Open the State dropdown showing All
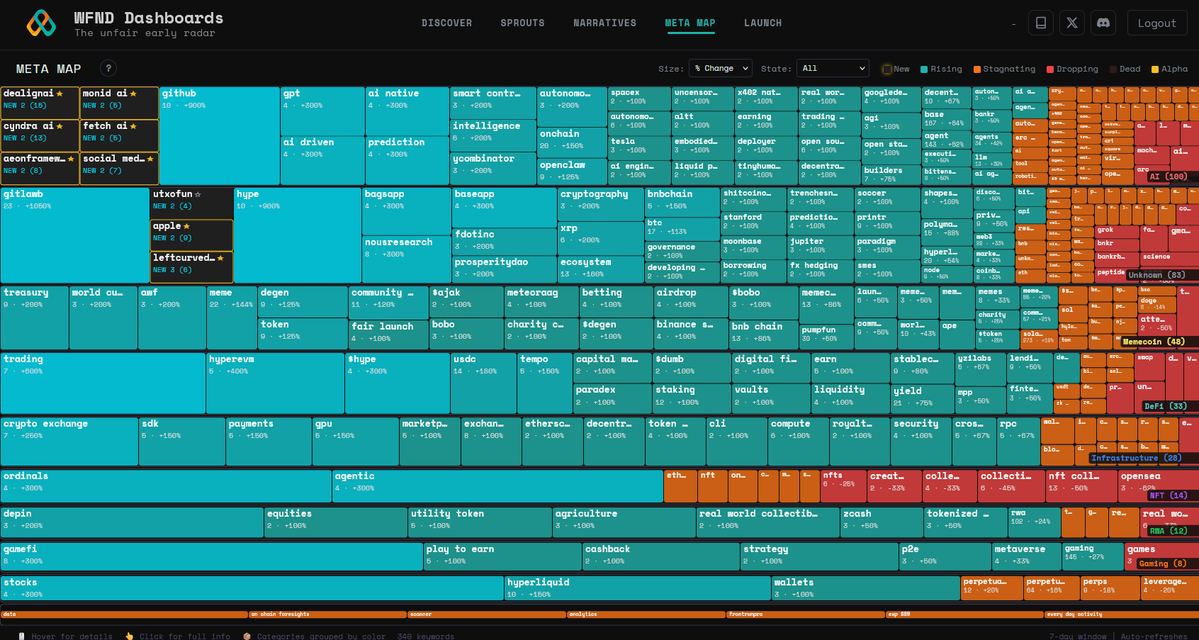Viewport: 1199px width, 640px height. (x=833, y=68)
